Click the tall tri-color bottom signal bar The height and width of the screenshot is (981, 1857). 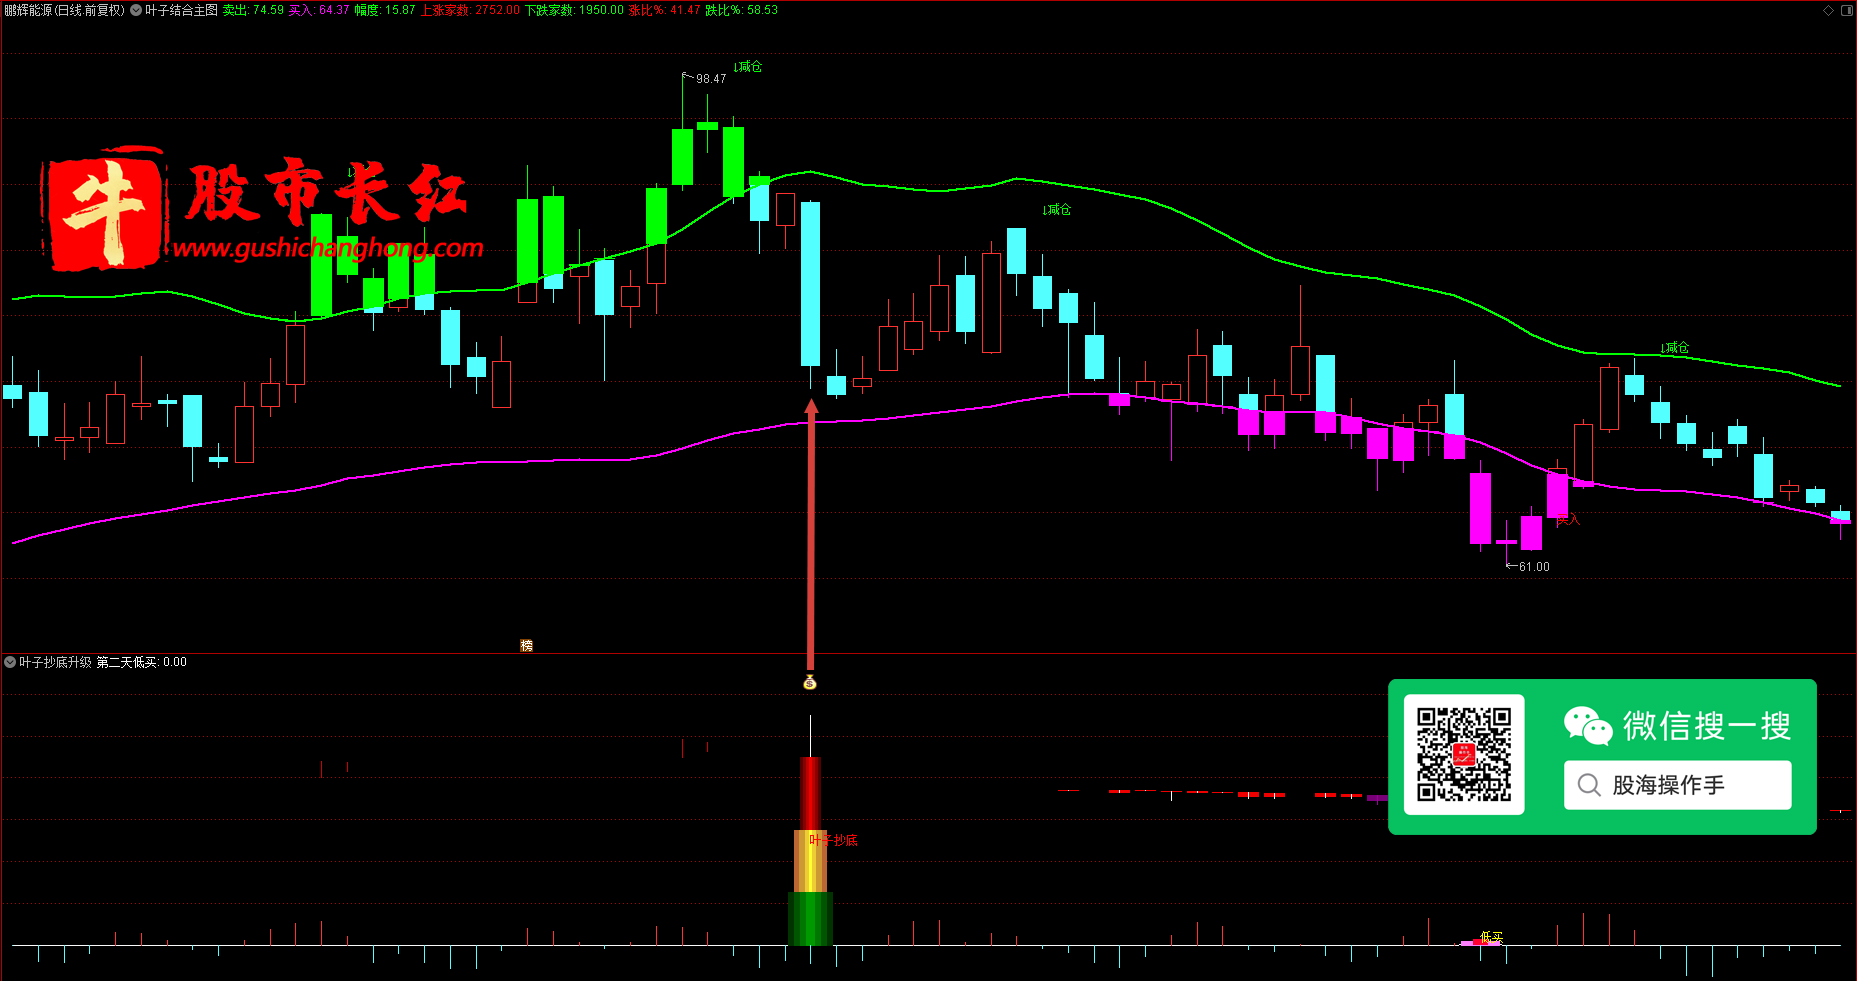tap(810, 850)
